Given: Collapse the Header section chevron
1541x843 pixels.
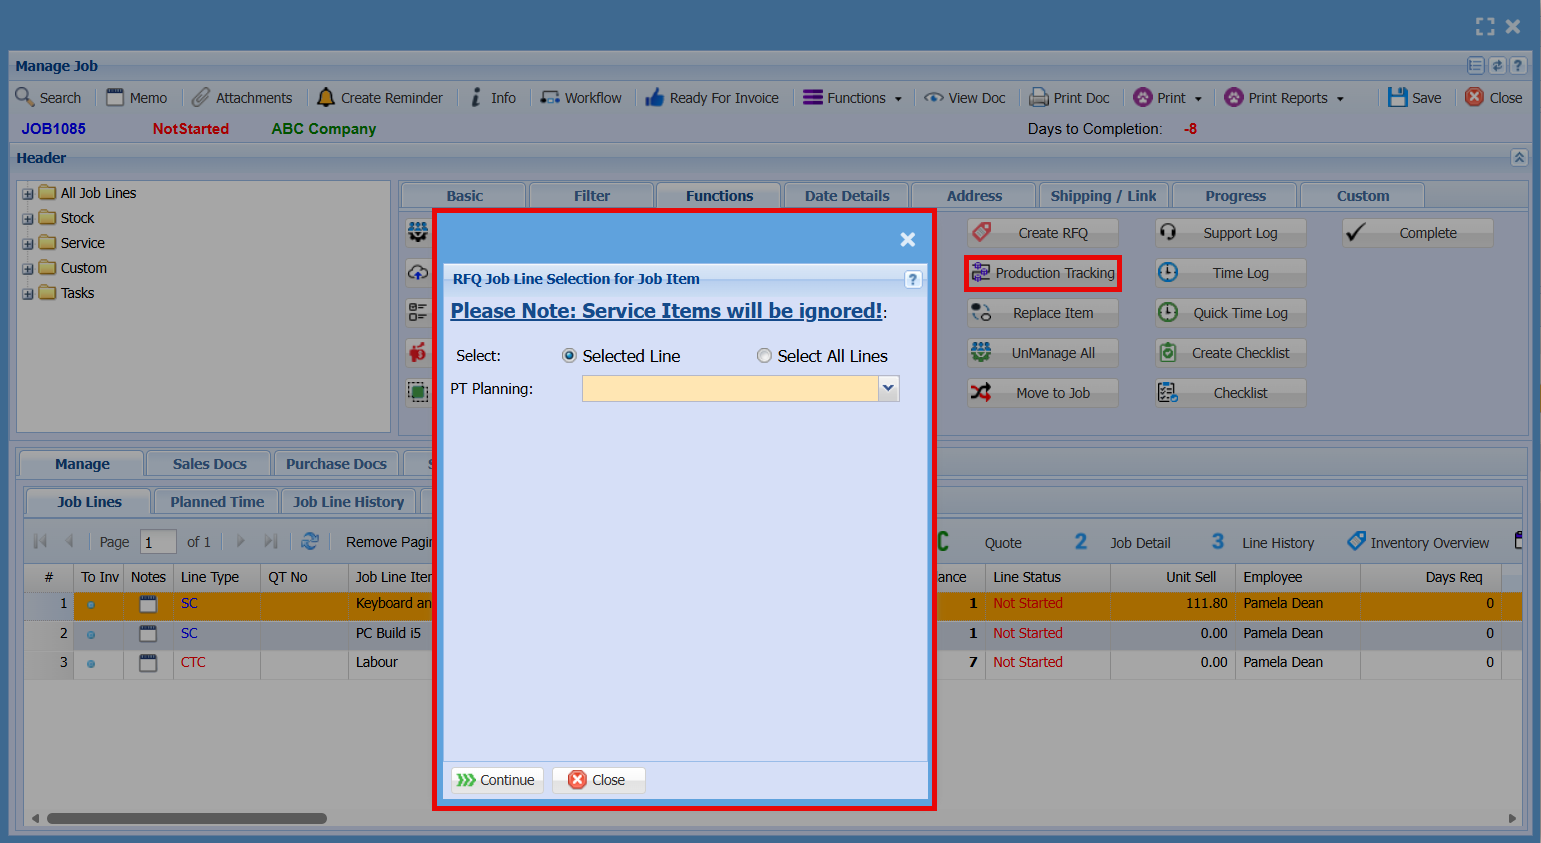Looking at the screenshot, I should [x=1519, y=157].
